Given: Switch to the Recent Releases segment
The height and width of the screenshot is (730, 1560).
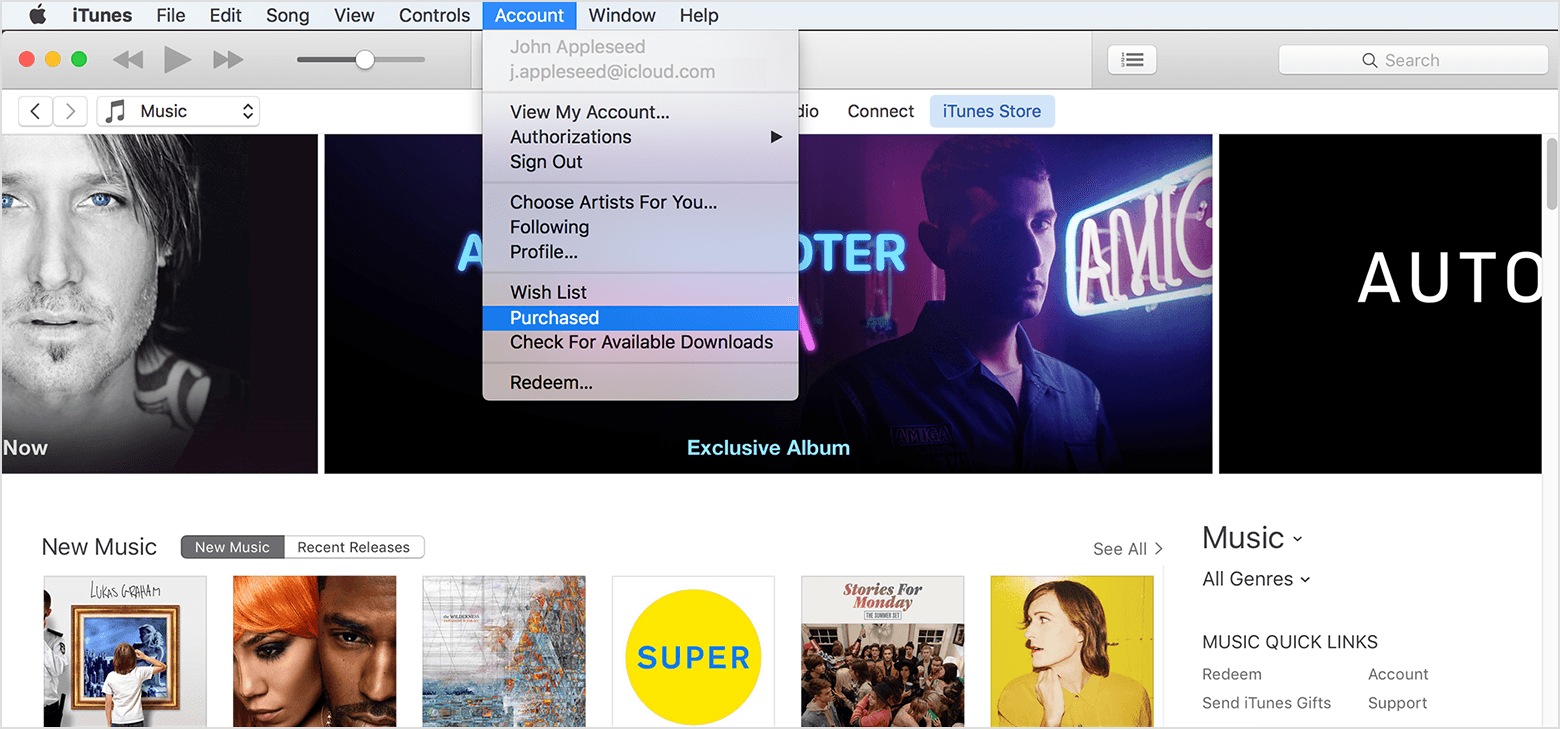Looking at the screenshot, I should click(x=353, y=547).
